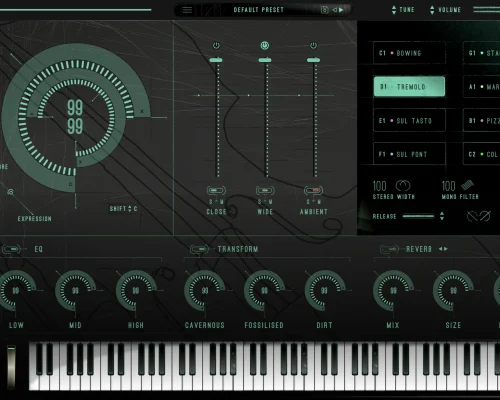Select the C2 Col articulation
The height and width of the screenshot is (400, 500).
482,154
